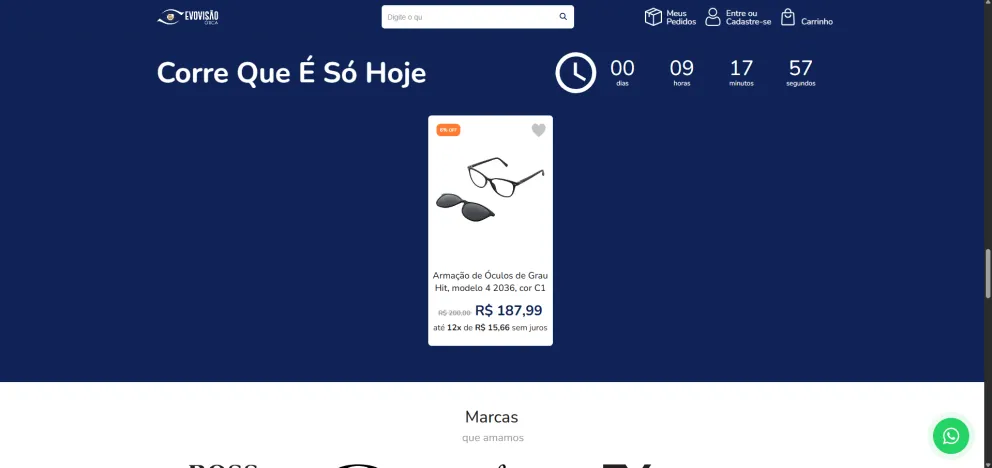
Task: Click the page vertical scrollbar thumb
Action: [x=988, y=273]
